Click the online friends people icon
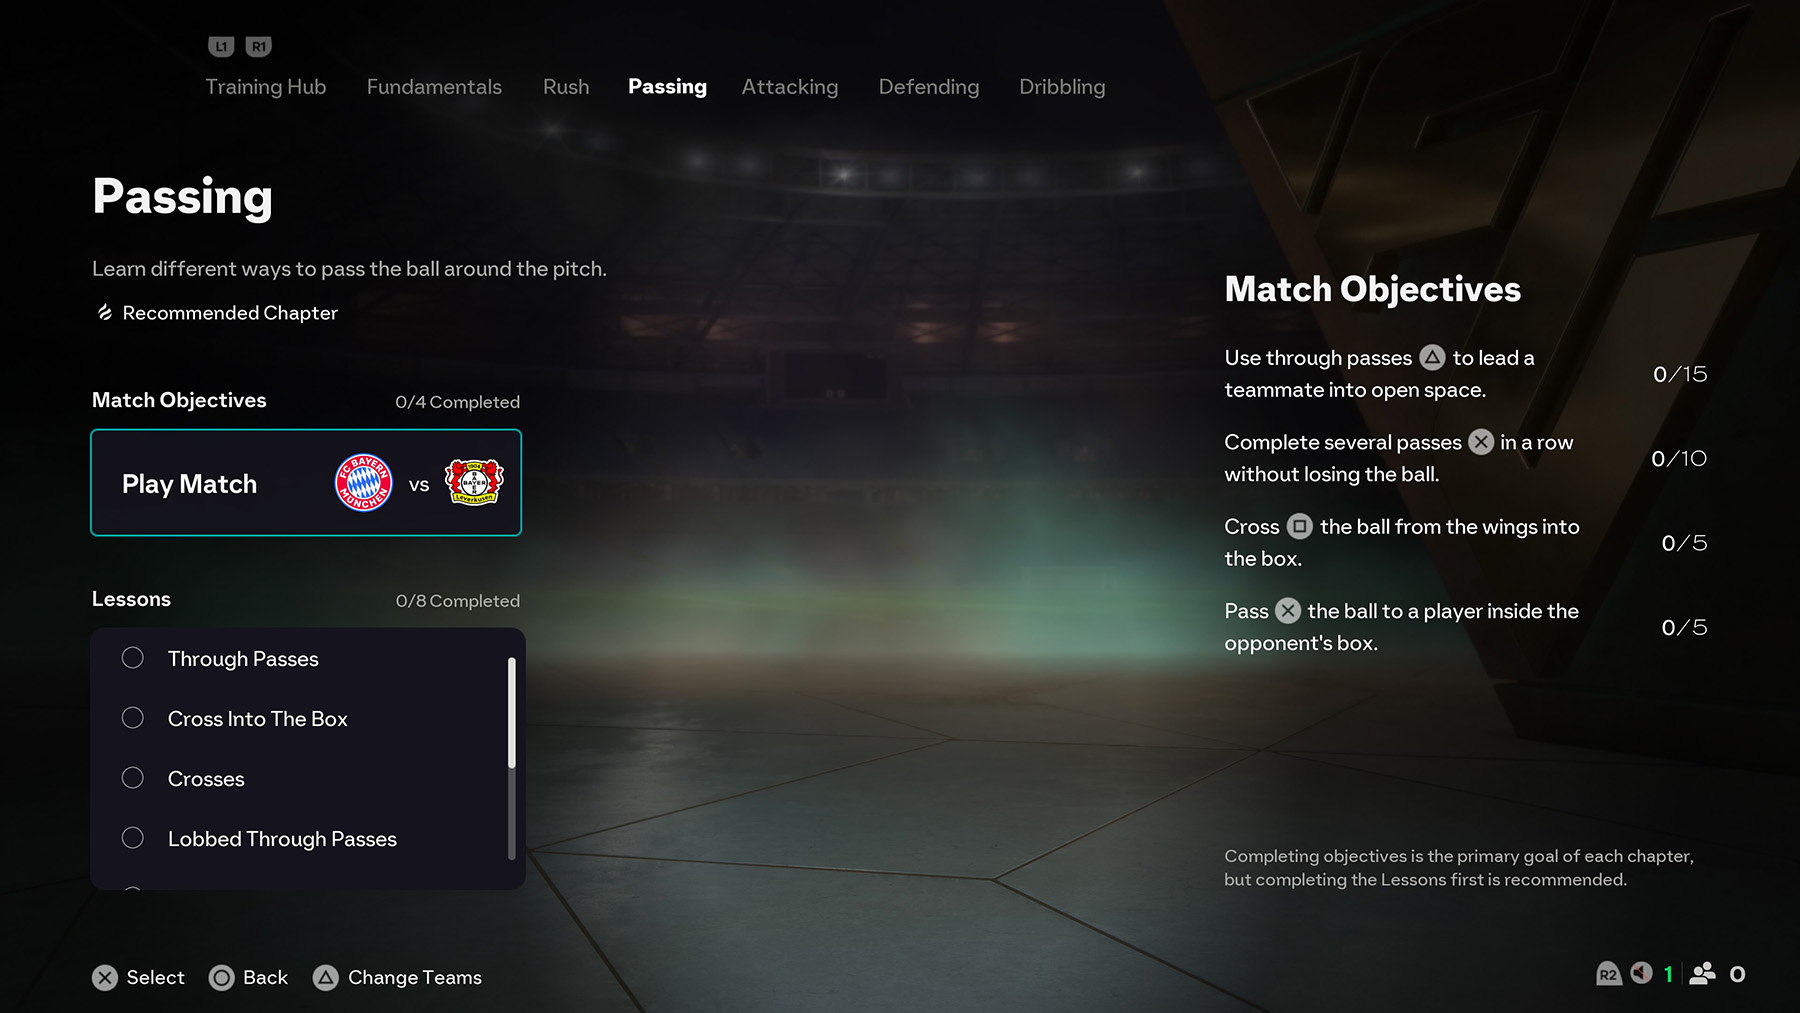Viewport: 1800px width, 1013px height. coord(1702,974)
